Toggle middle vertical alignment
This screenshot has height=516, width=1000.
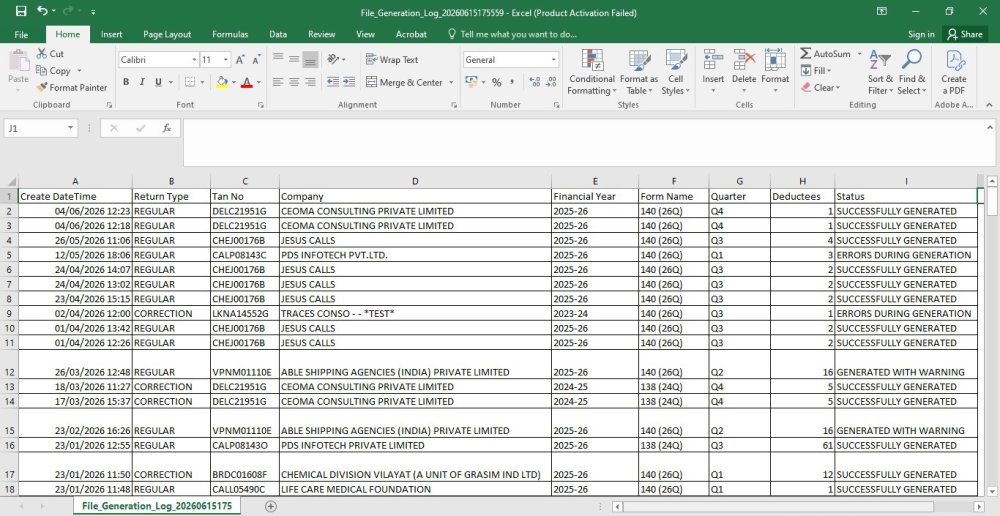[x=294, y=59]
